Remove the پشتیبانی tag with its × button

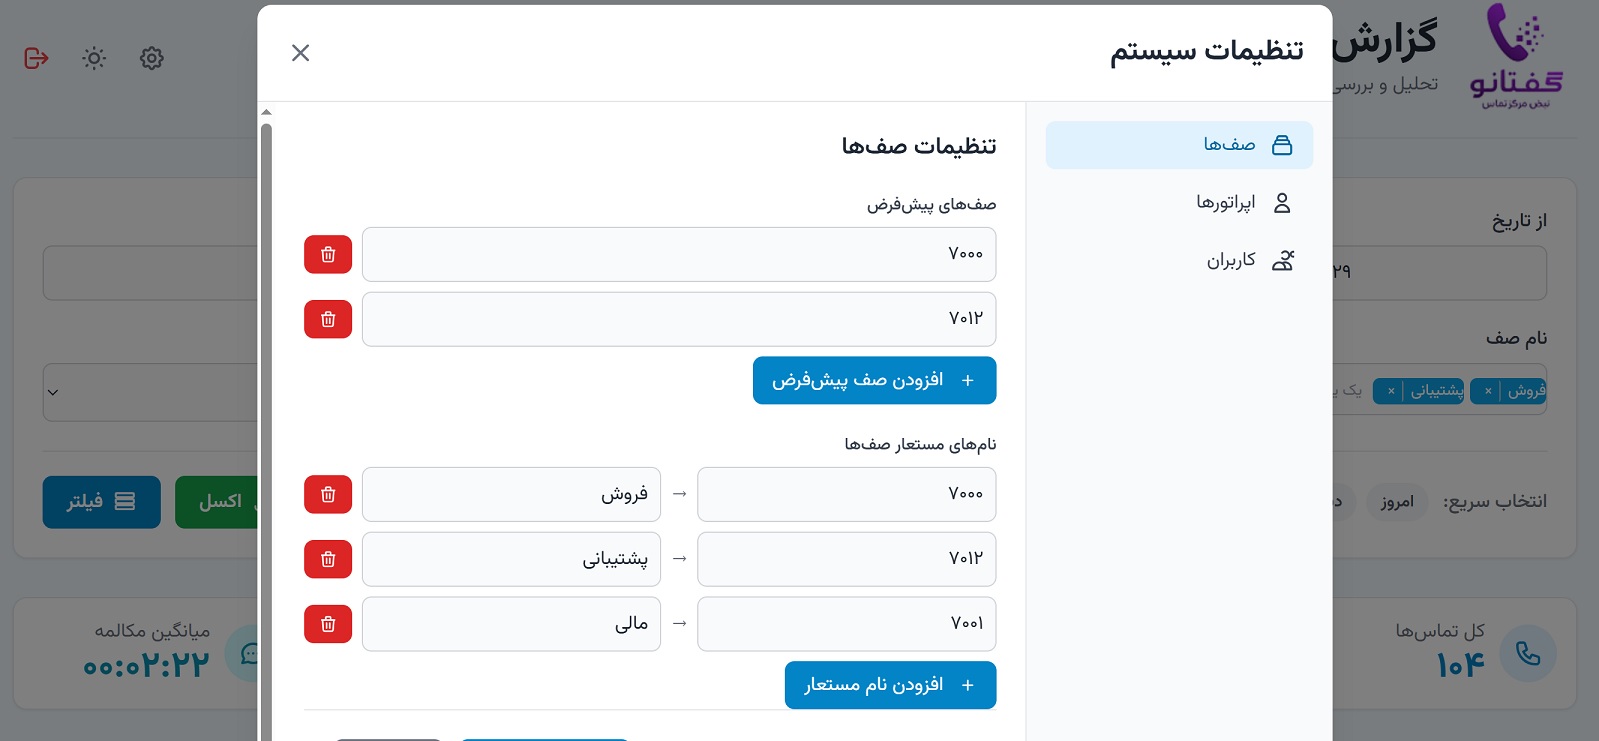tap(1389, 391)
